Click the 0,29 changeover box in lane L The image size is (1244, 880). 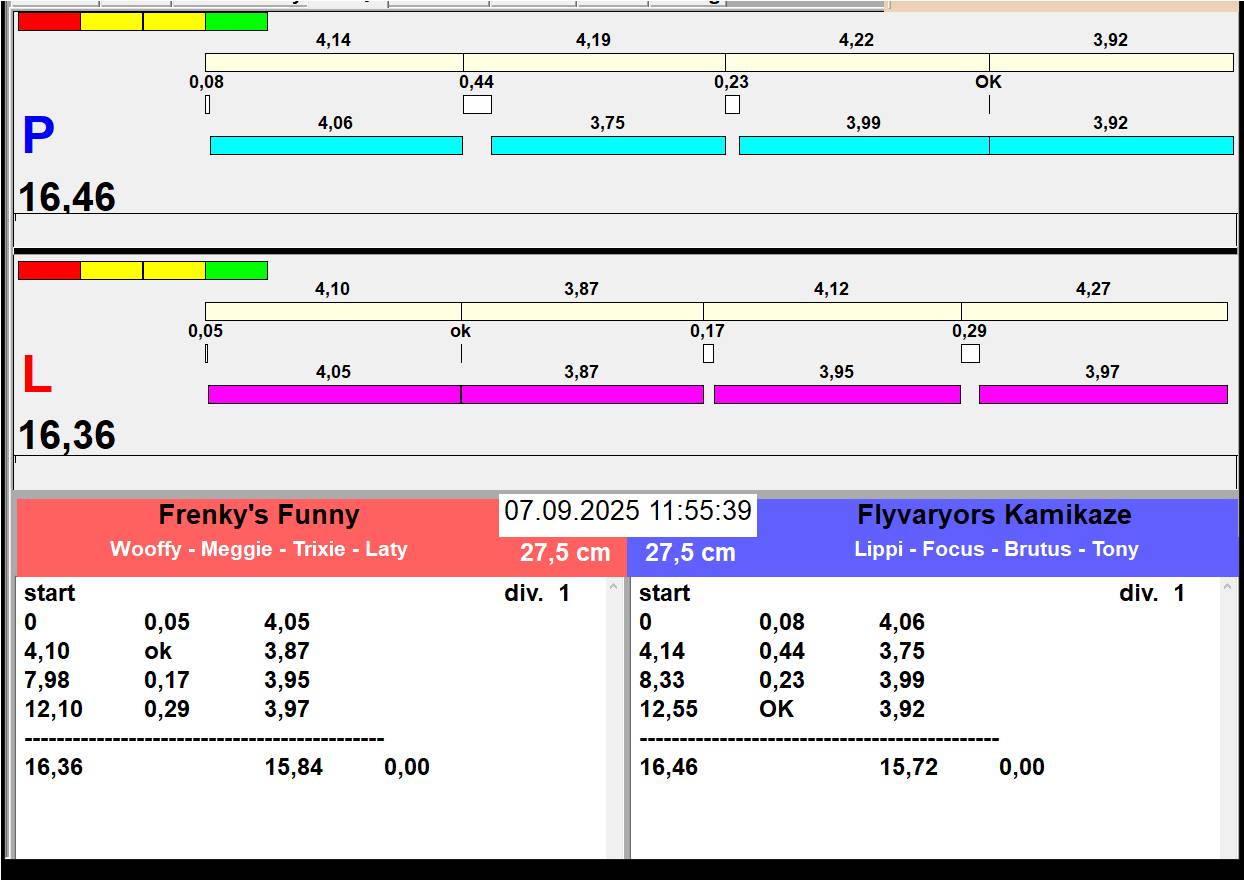pyautogui.click(x=970, y=354)
